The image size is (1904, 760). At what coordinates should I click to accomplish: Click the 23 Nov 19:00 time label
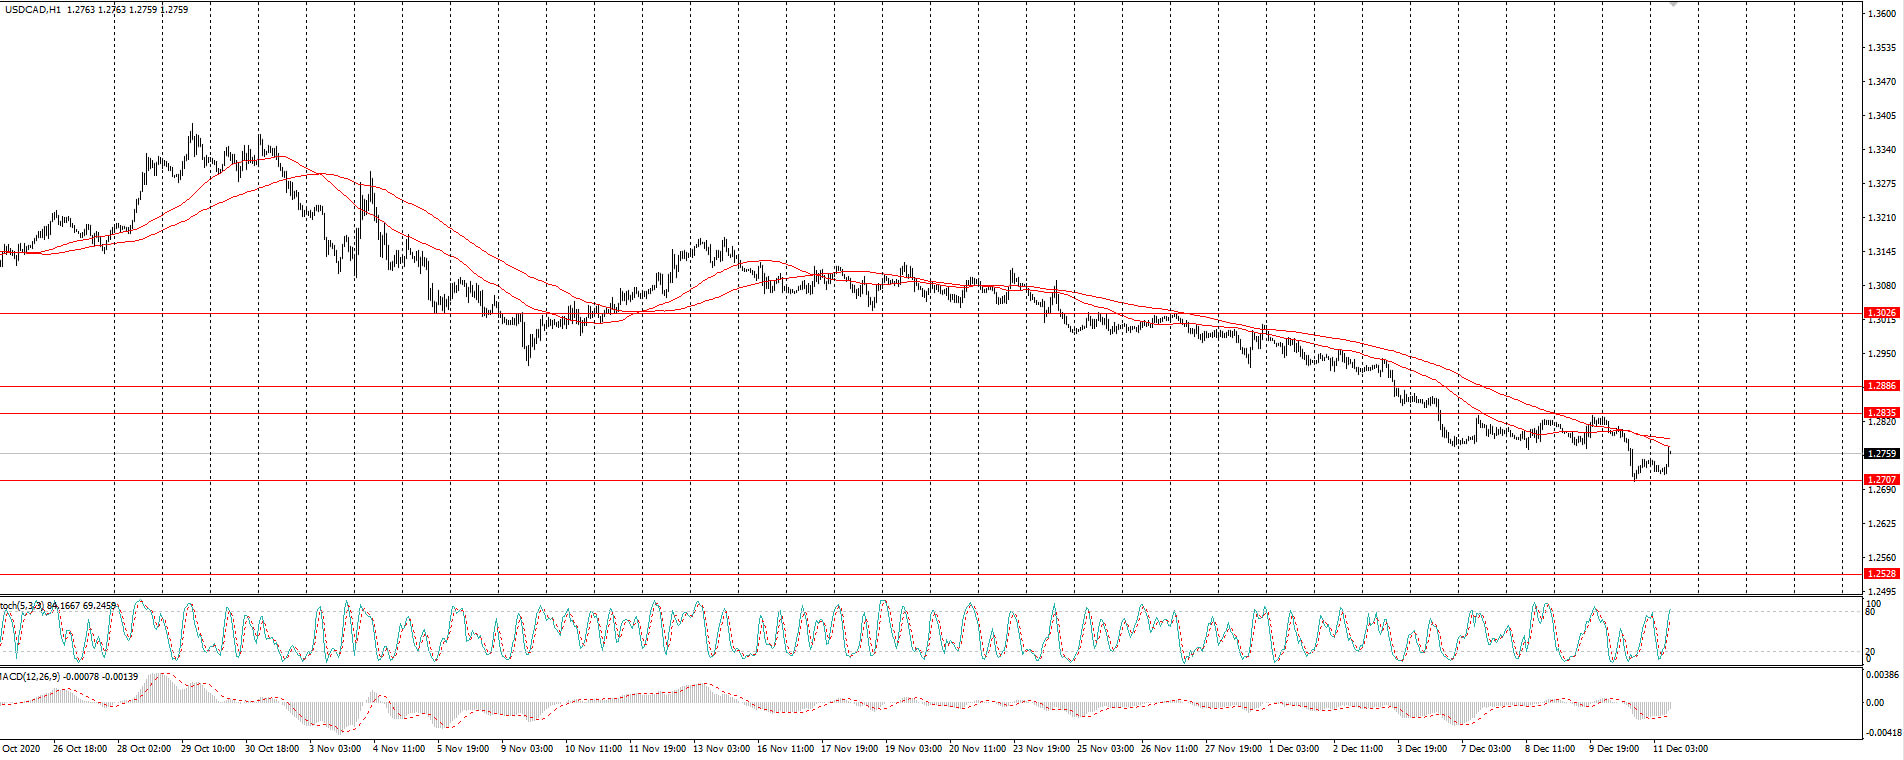(x=1041, y=749)
